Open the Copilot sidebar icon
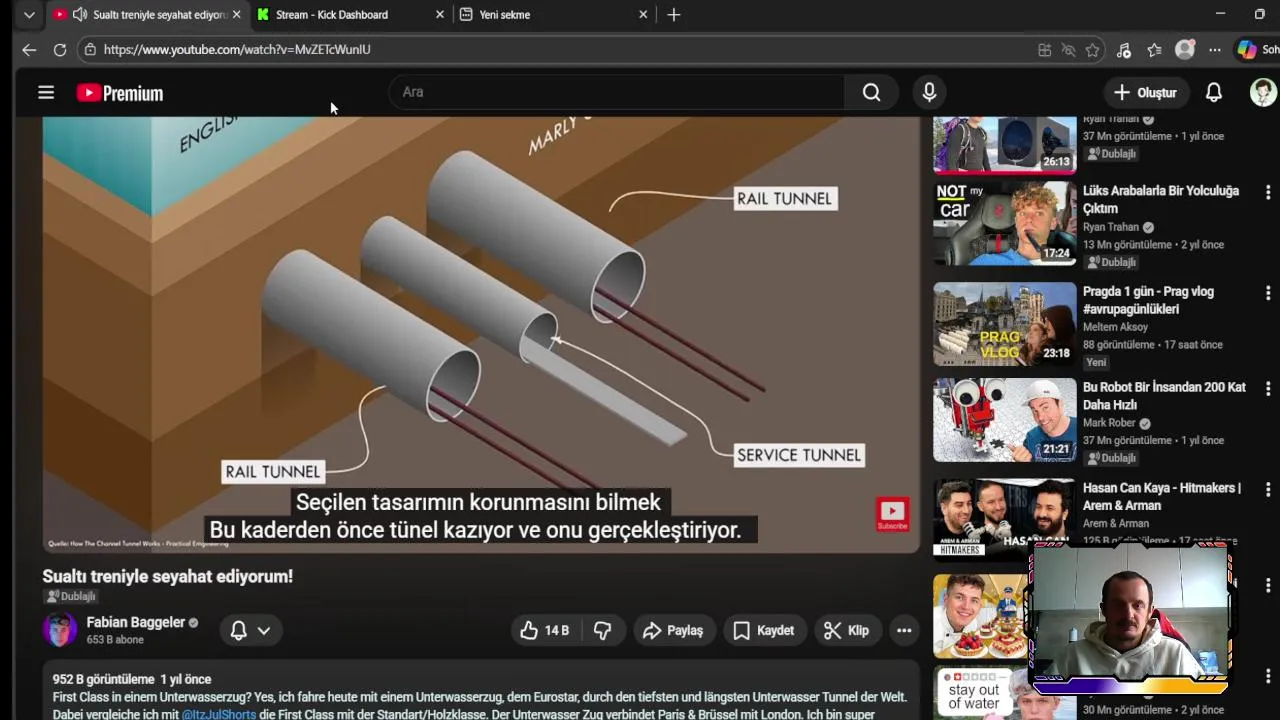Screen dimensions: 1280x720 (x=1247, y=50)
